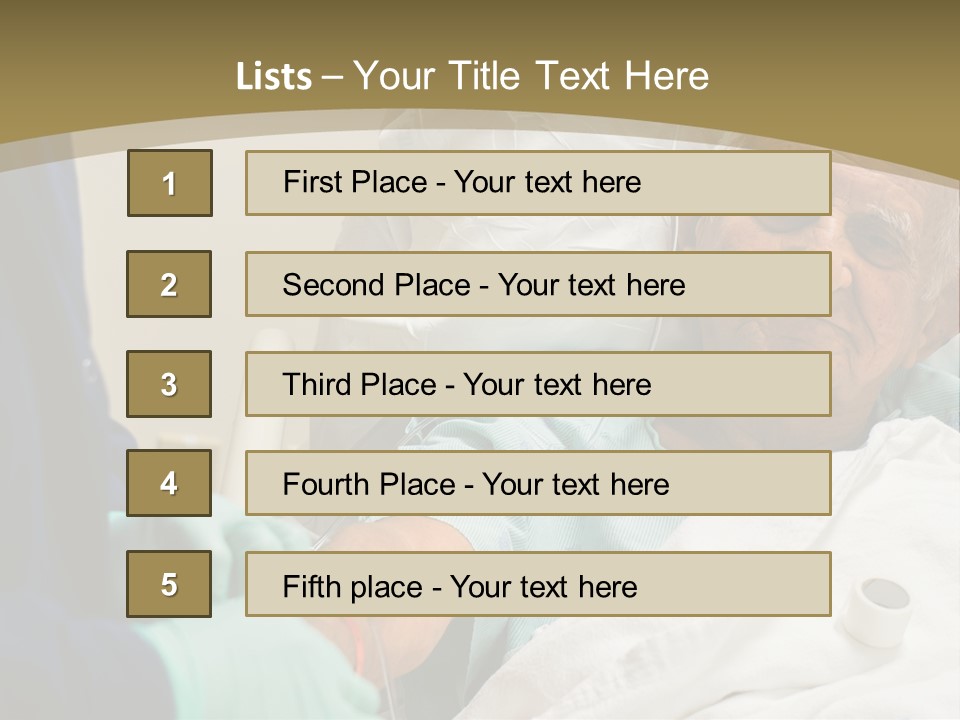The width and height of the screenshot is (960, 720).
Task: Click the words Title Text Here in heading
Action: [579, 76]
